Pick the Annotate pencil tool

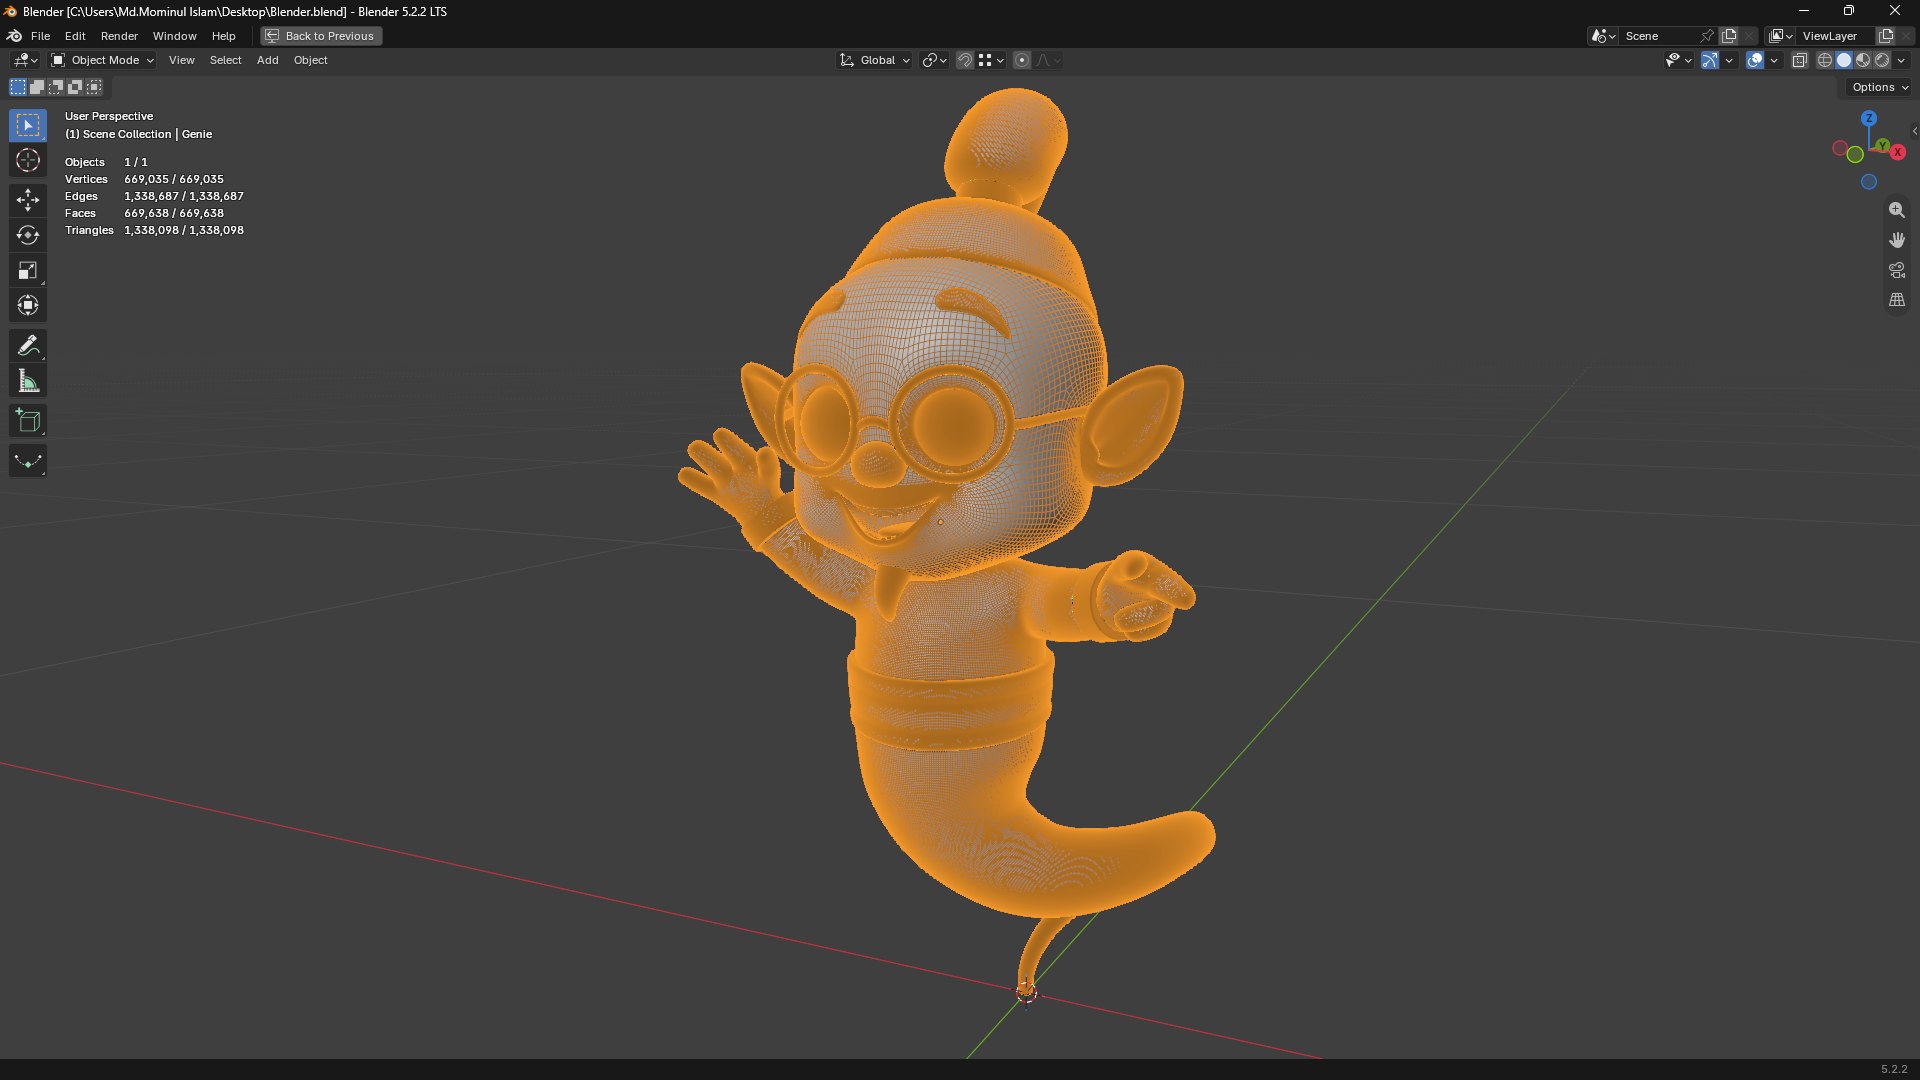[x=28, y=346]
